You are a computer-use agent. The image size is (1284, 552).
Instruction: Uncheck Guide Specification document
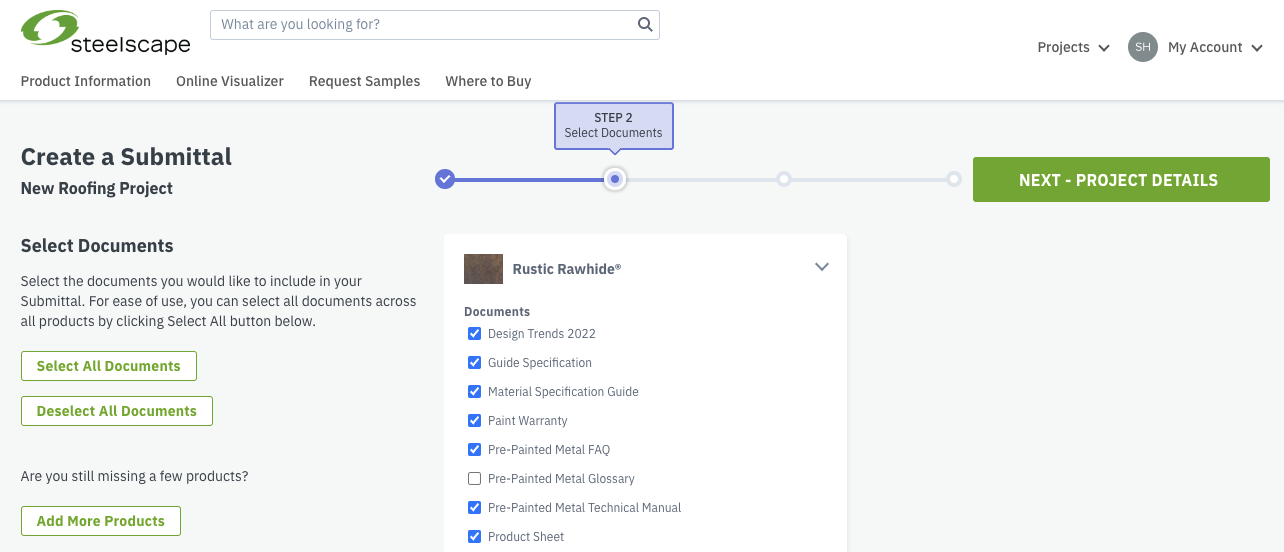tap(474, 362)
